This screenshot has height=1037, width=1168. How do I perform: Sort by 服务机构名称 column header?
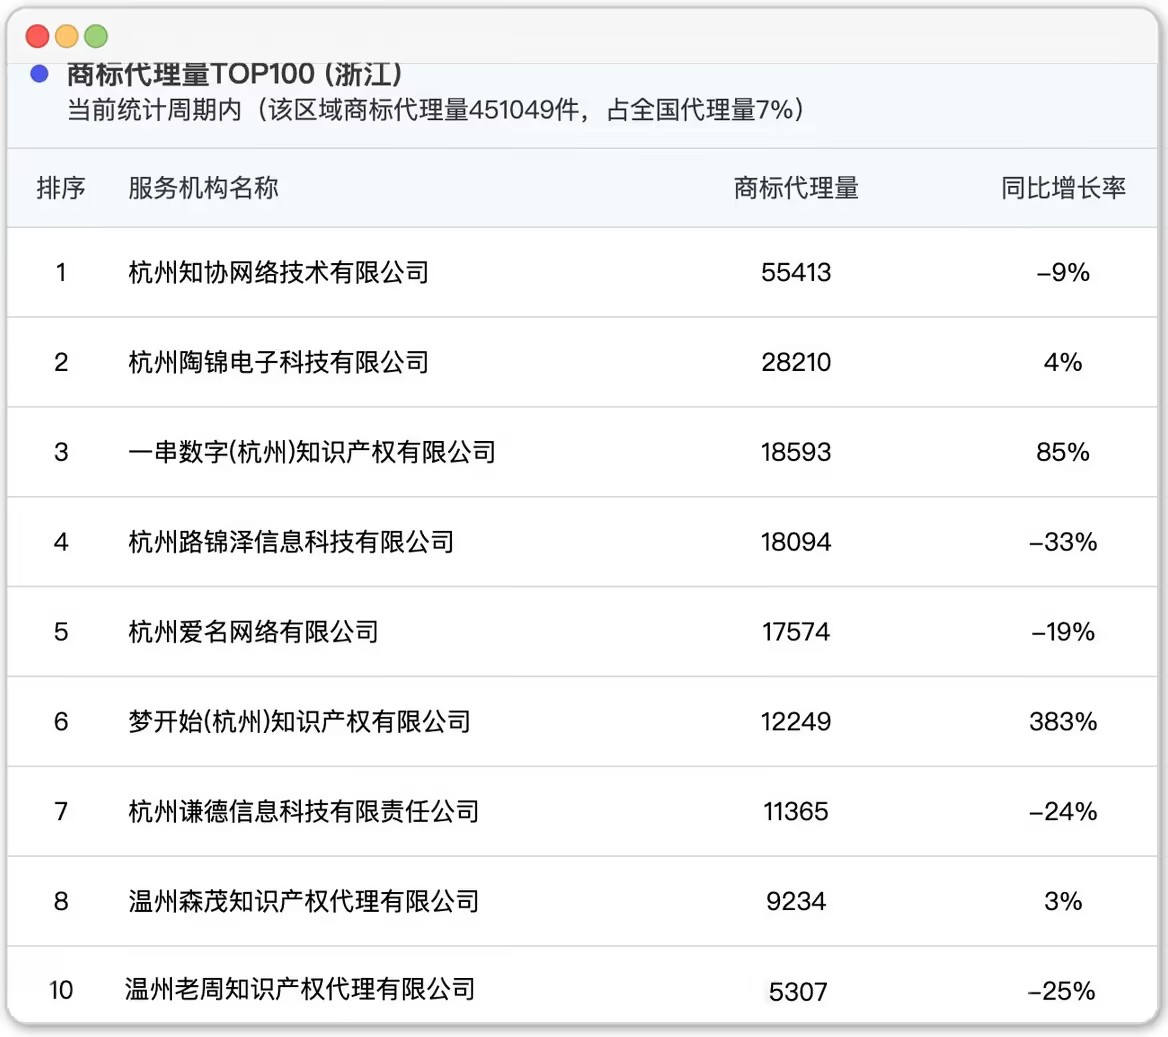click(x=203, y=188)
